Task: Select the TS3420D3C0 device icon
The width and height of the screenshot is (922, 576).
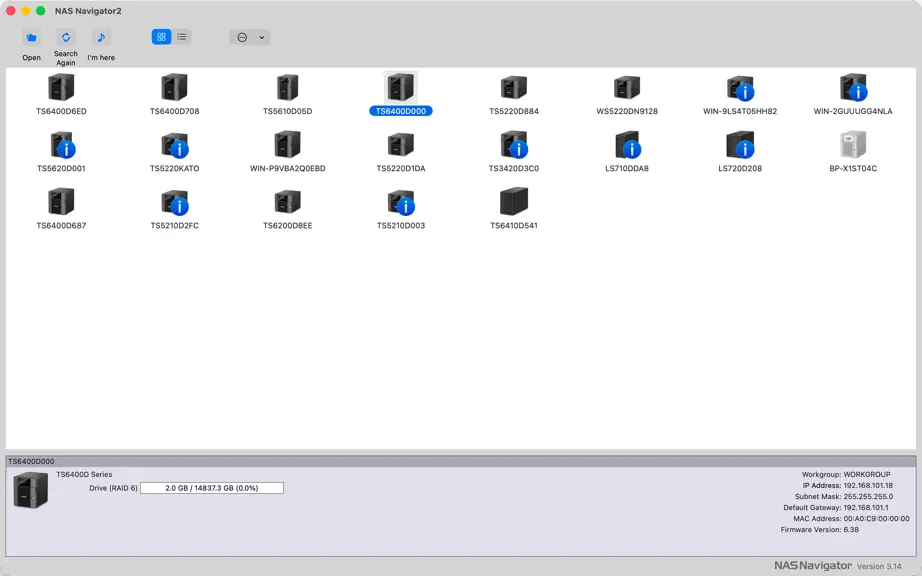Action: point(514,145)
